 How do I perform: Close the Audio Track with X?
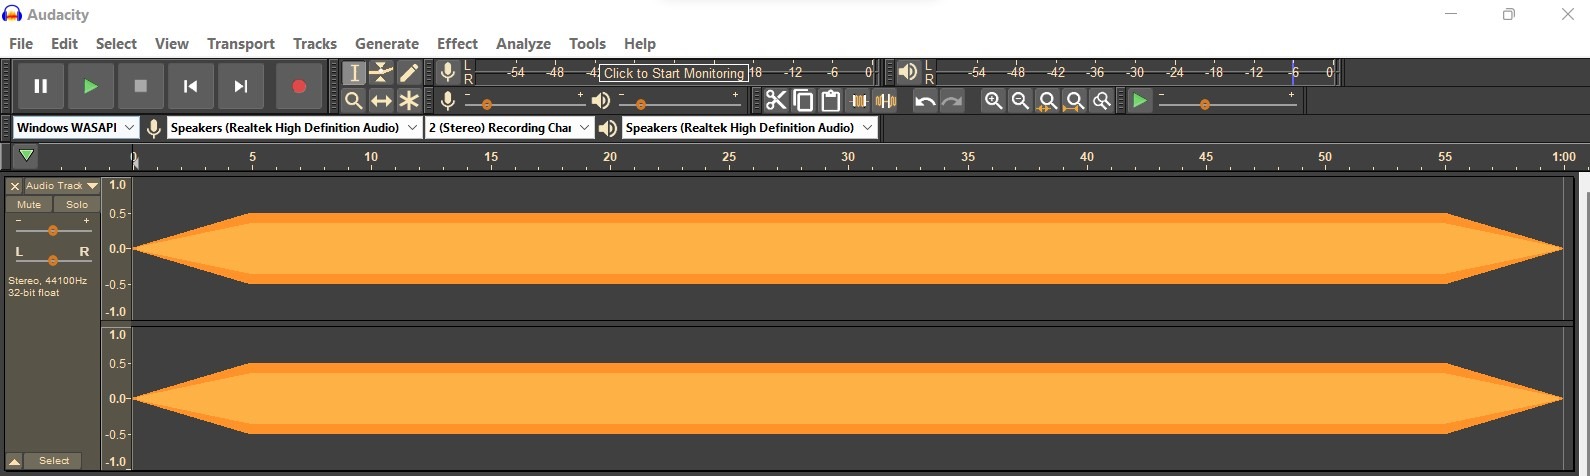click(15, 186)
